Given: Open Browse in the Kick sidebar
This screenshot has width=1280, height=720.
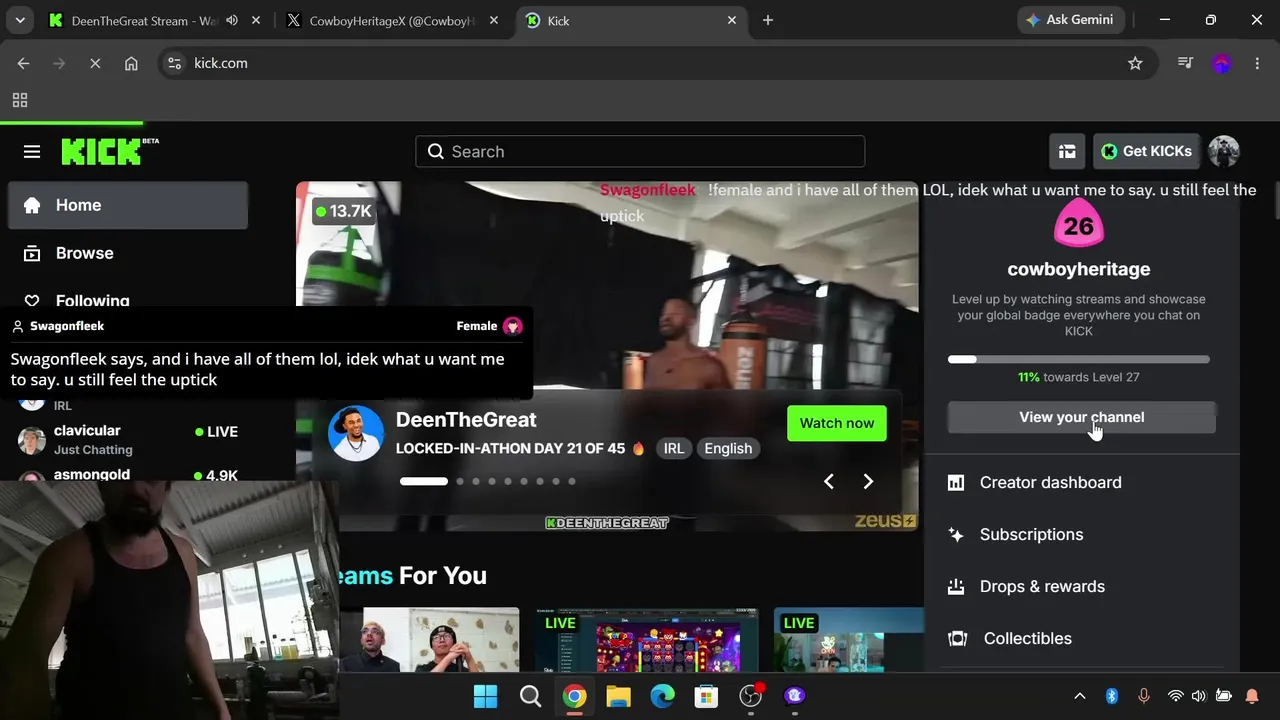Looking at the screenshot, I should 128,253.
